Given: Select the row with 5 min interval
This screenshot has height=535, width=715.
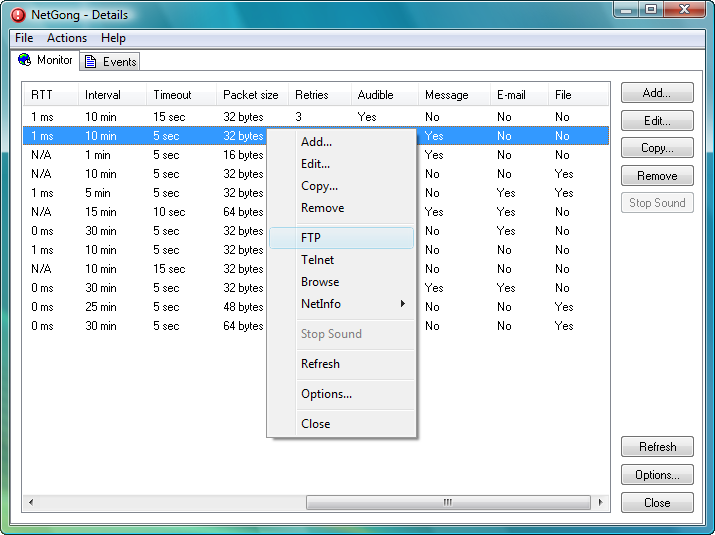Looking at the screenshot, I should (x=316, y=193).
